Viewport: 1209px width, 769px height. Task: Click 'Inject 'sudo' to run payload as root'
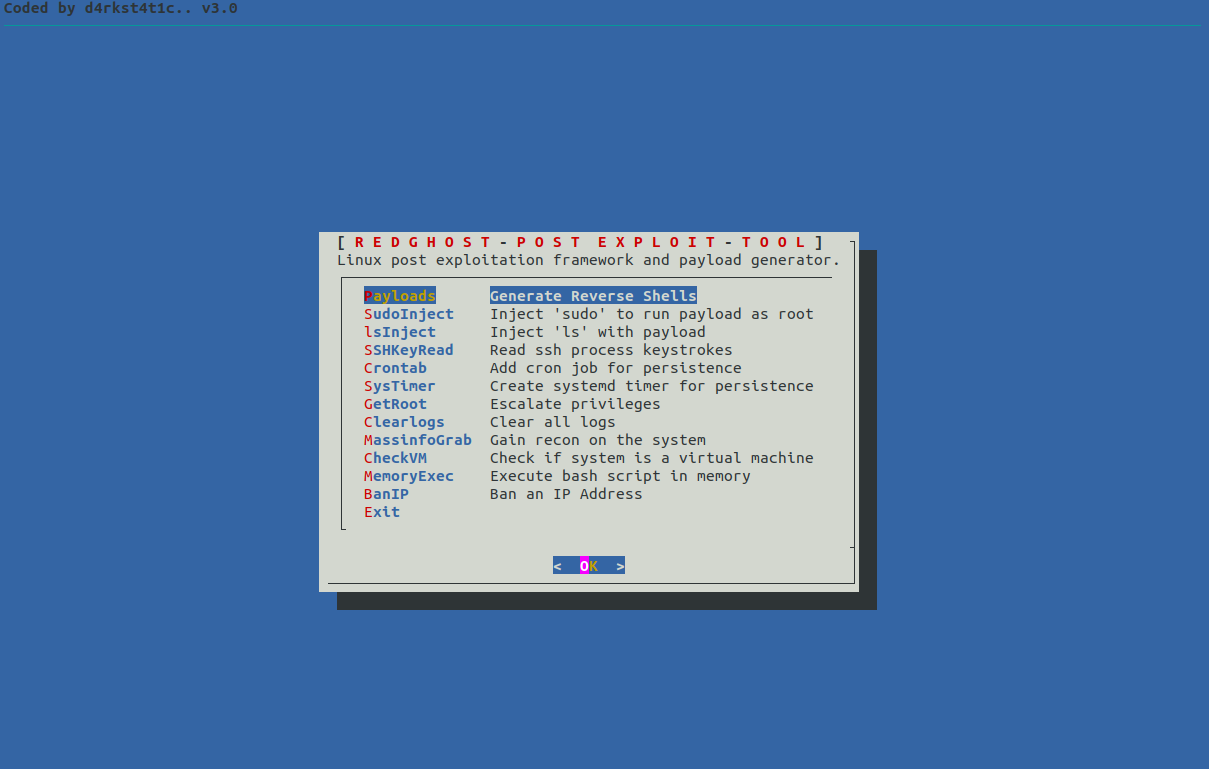pyautogui.click(x=652, y=314)
